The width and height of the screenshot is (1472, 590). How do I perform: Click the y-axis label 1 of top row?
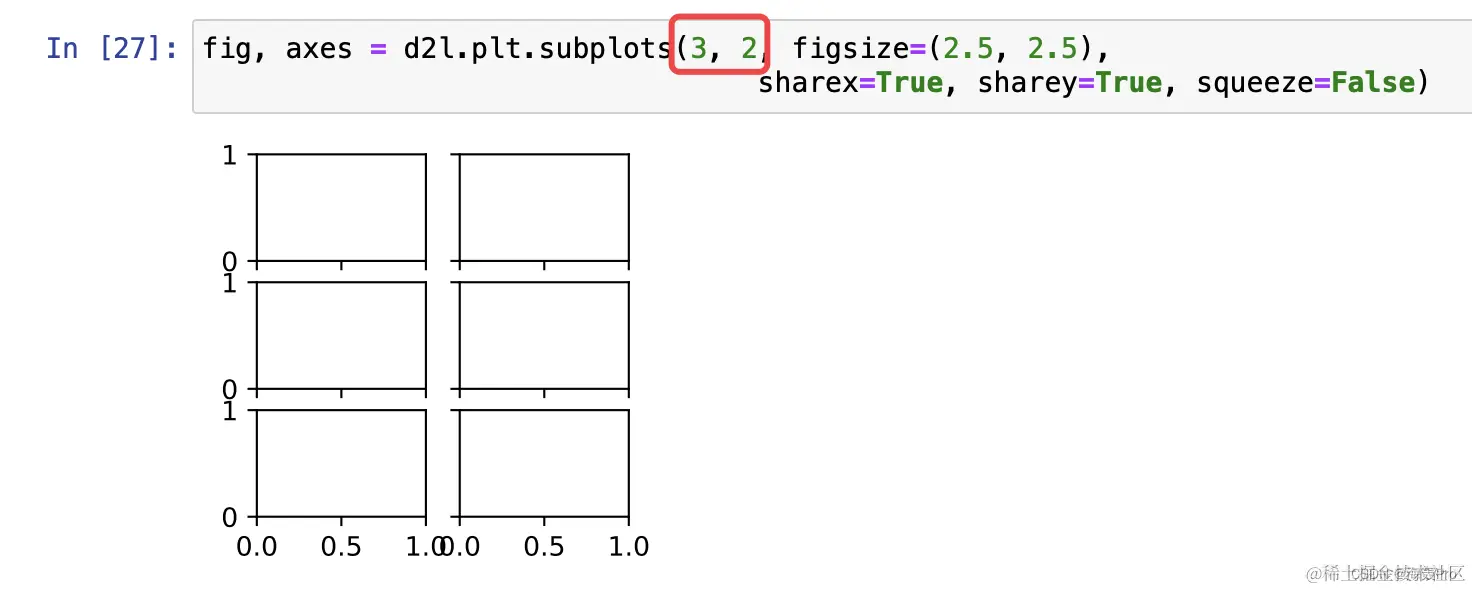[x=229, y=156]
